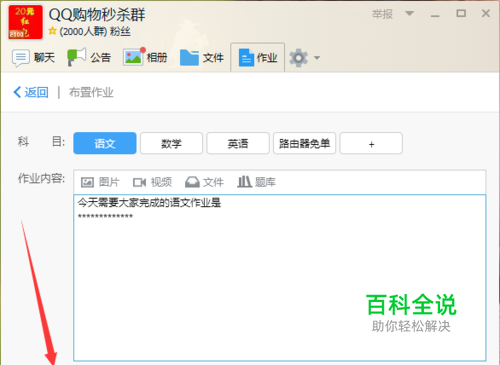Image resolution: width=500 pixels, height=365 pixels.
Task: Click the 举报 report link
Action: [382, 14]
